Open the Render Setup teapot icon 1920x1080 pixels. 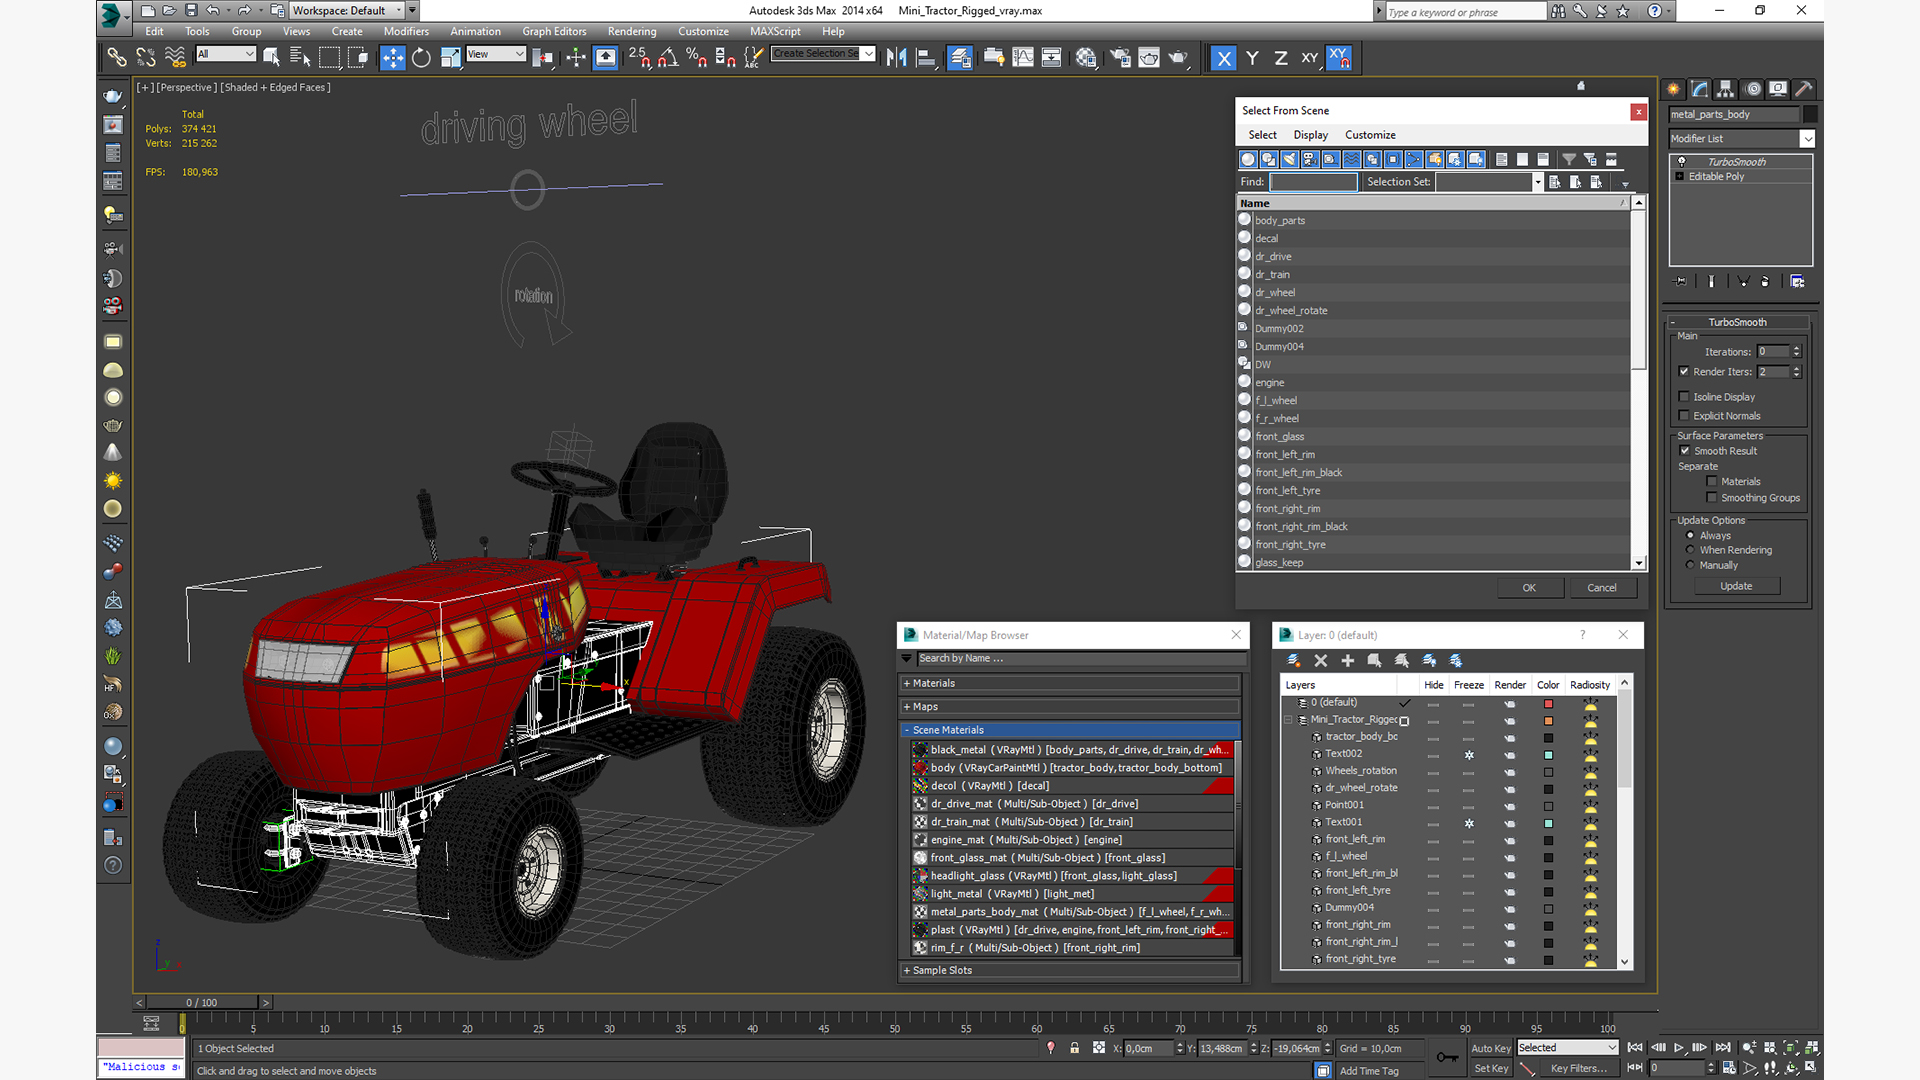[1120, 58]
